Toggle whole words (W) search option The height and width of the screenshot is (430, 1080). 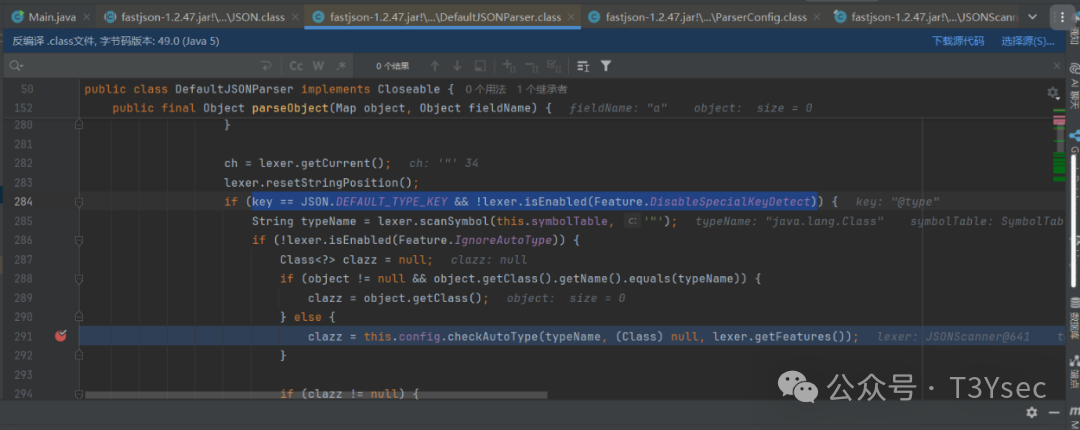coord(318,66)
